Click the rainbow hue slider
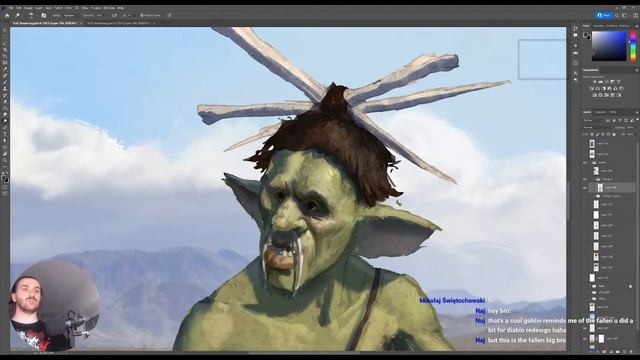The height and width of the screenshot is (360, 640). point(633,46)
